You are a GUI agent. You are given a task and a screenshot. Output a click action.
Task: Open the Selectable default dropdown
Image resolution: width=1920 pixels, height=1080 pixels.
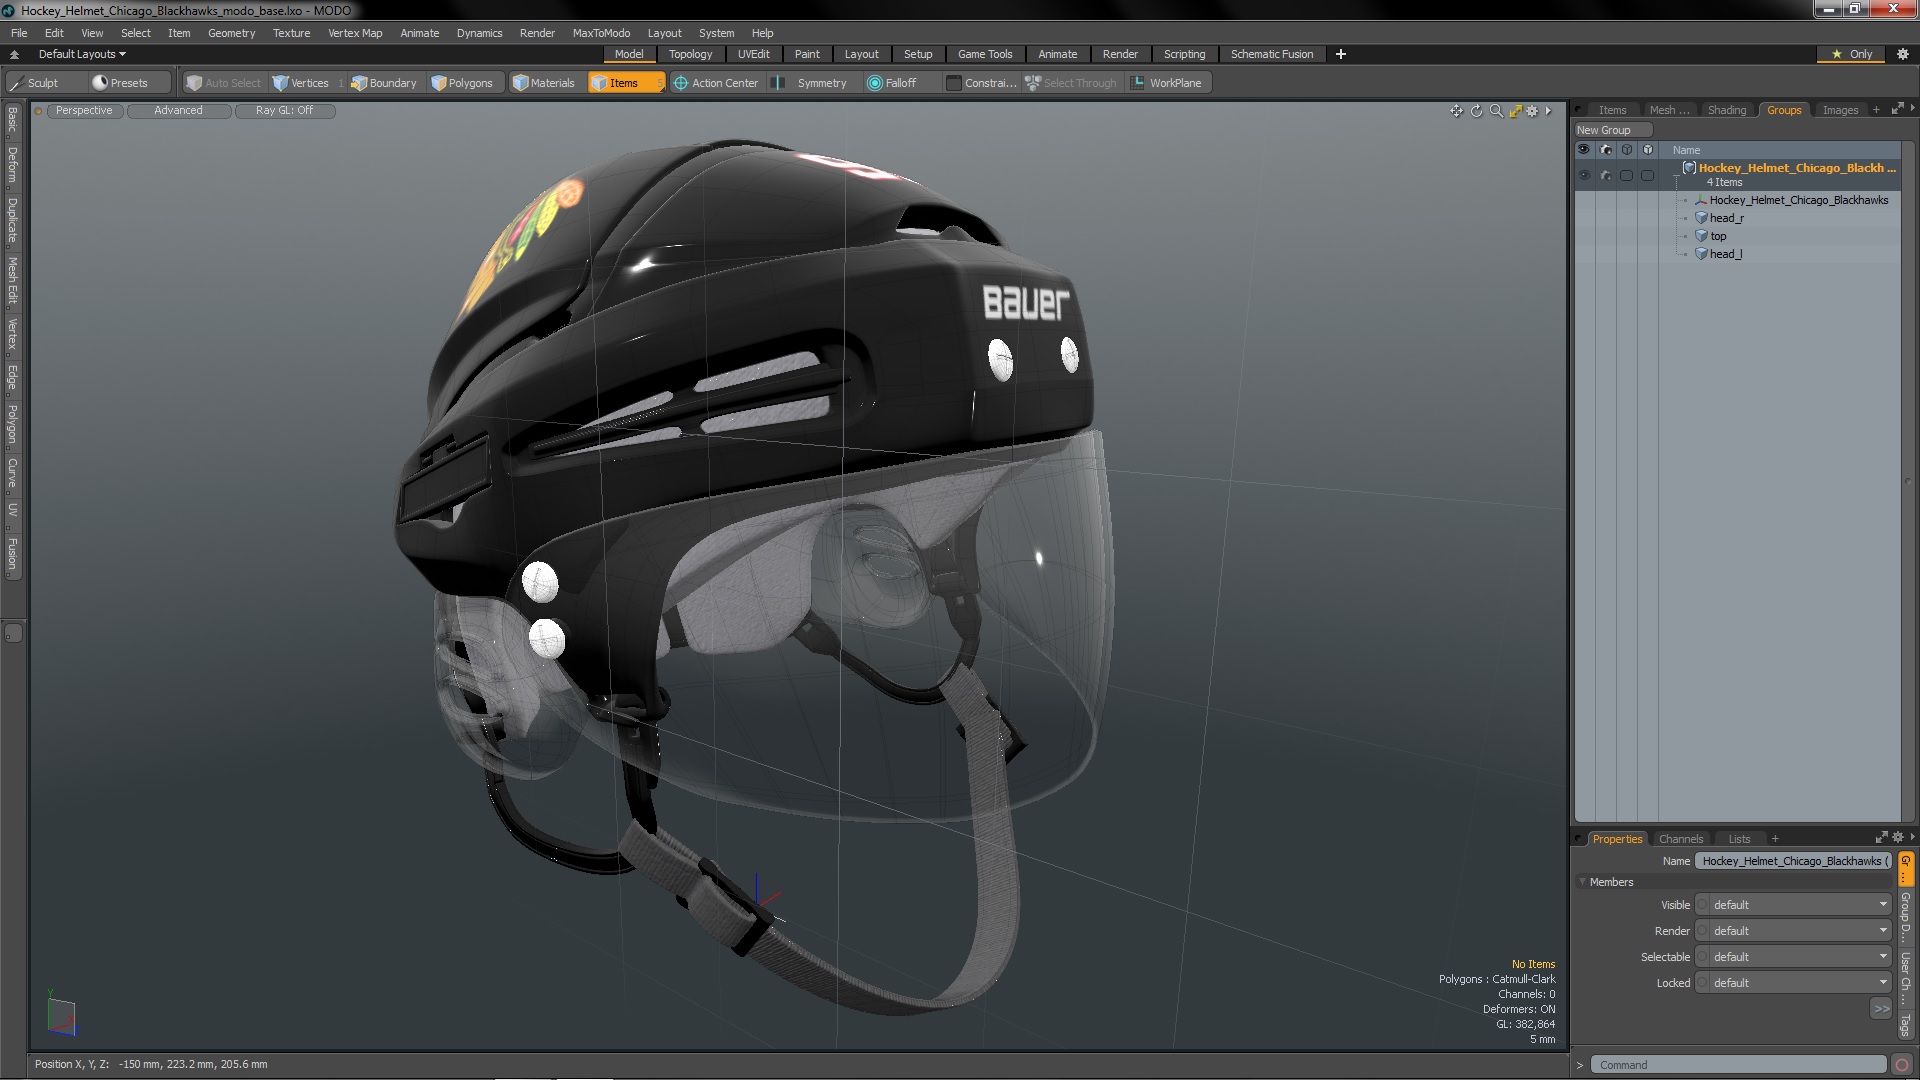coord(1800,957)
